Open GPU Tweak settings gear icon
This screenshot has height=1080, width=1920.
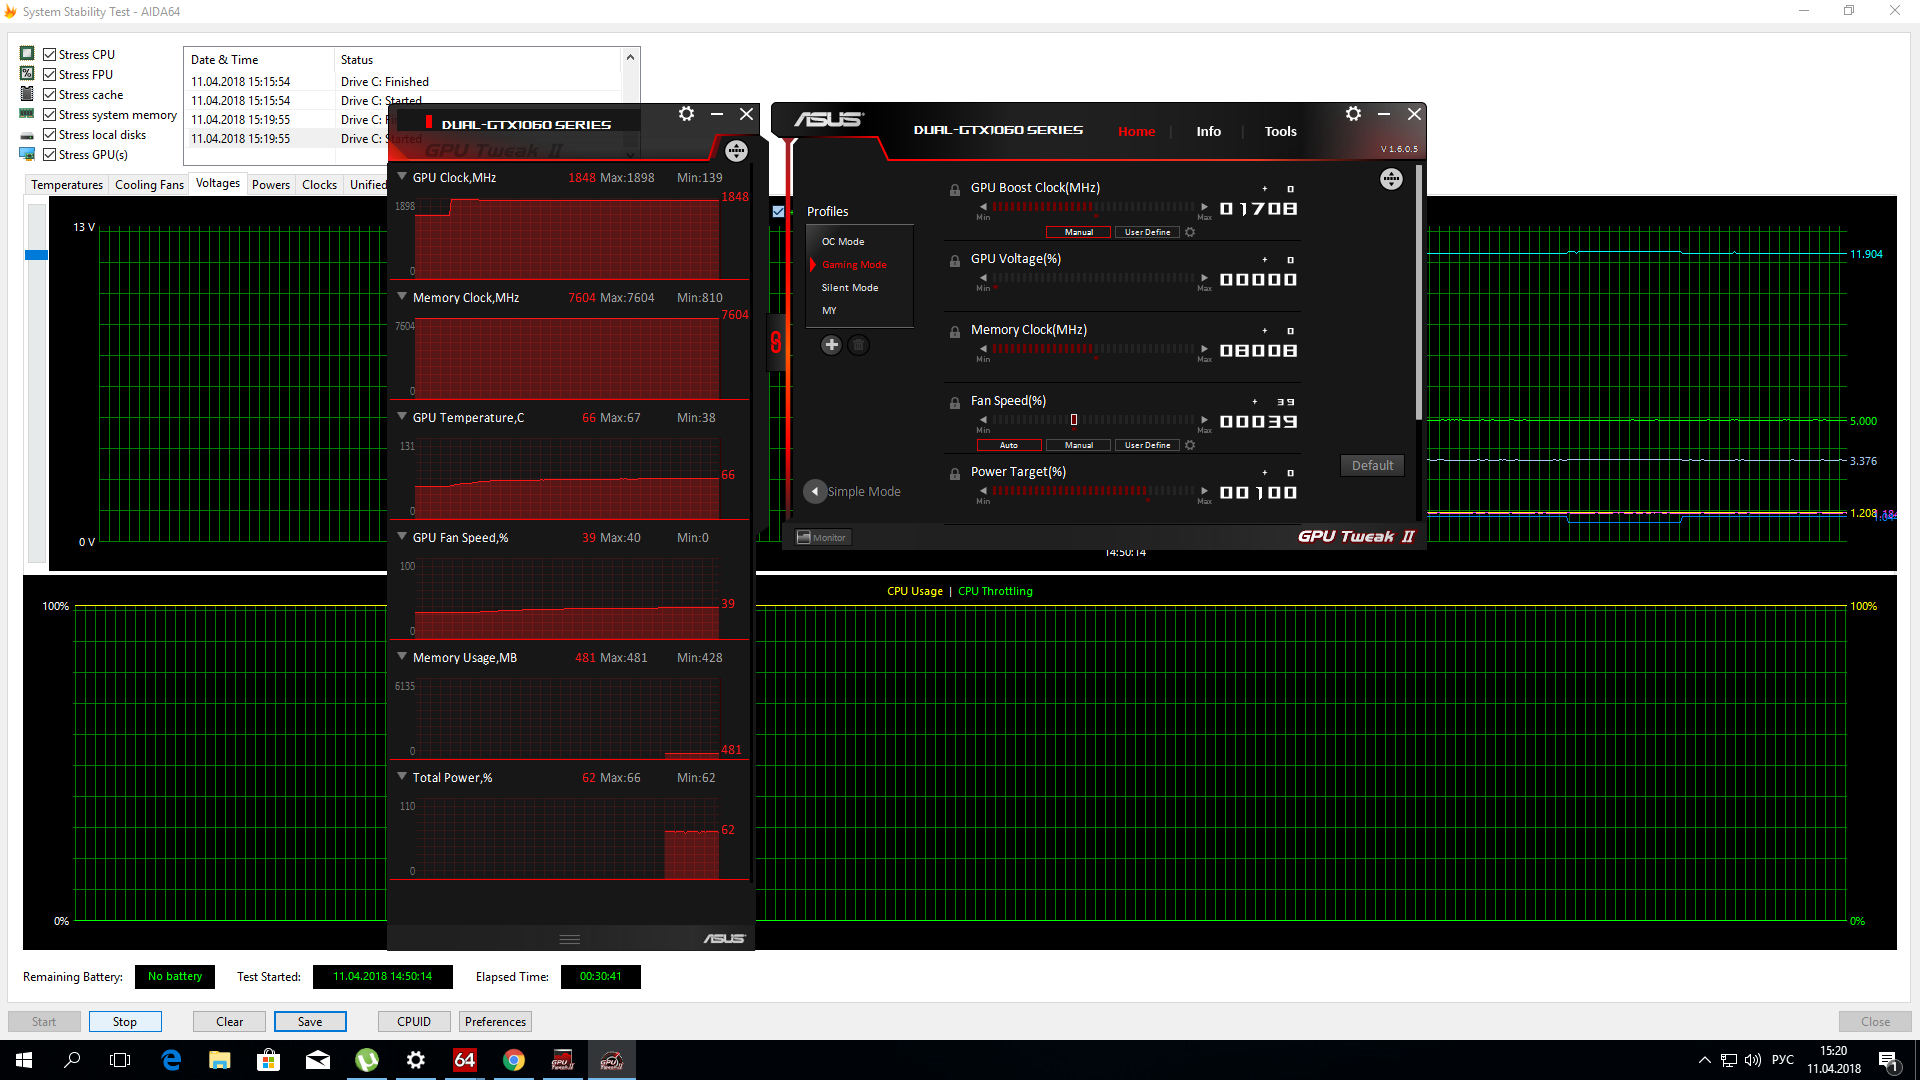tap(1353, 114)
